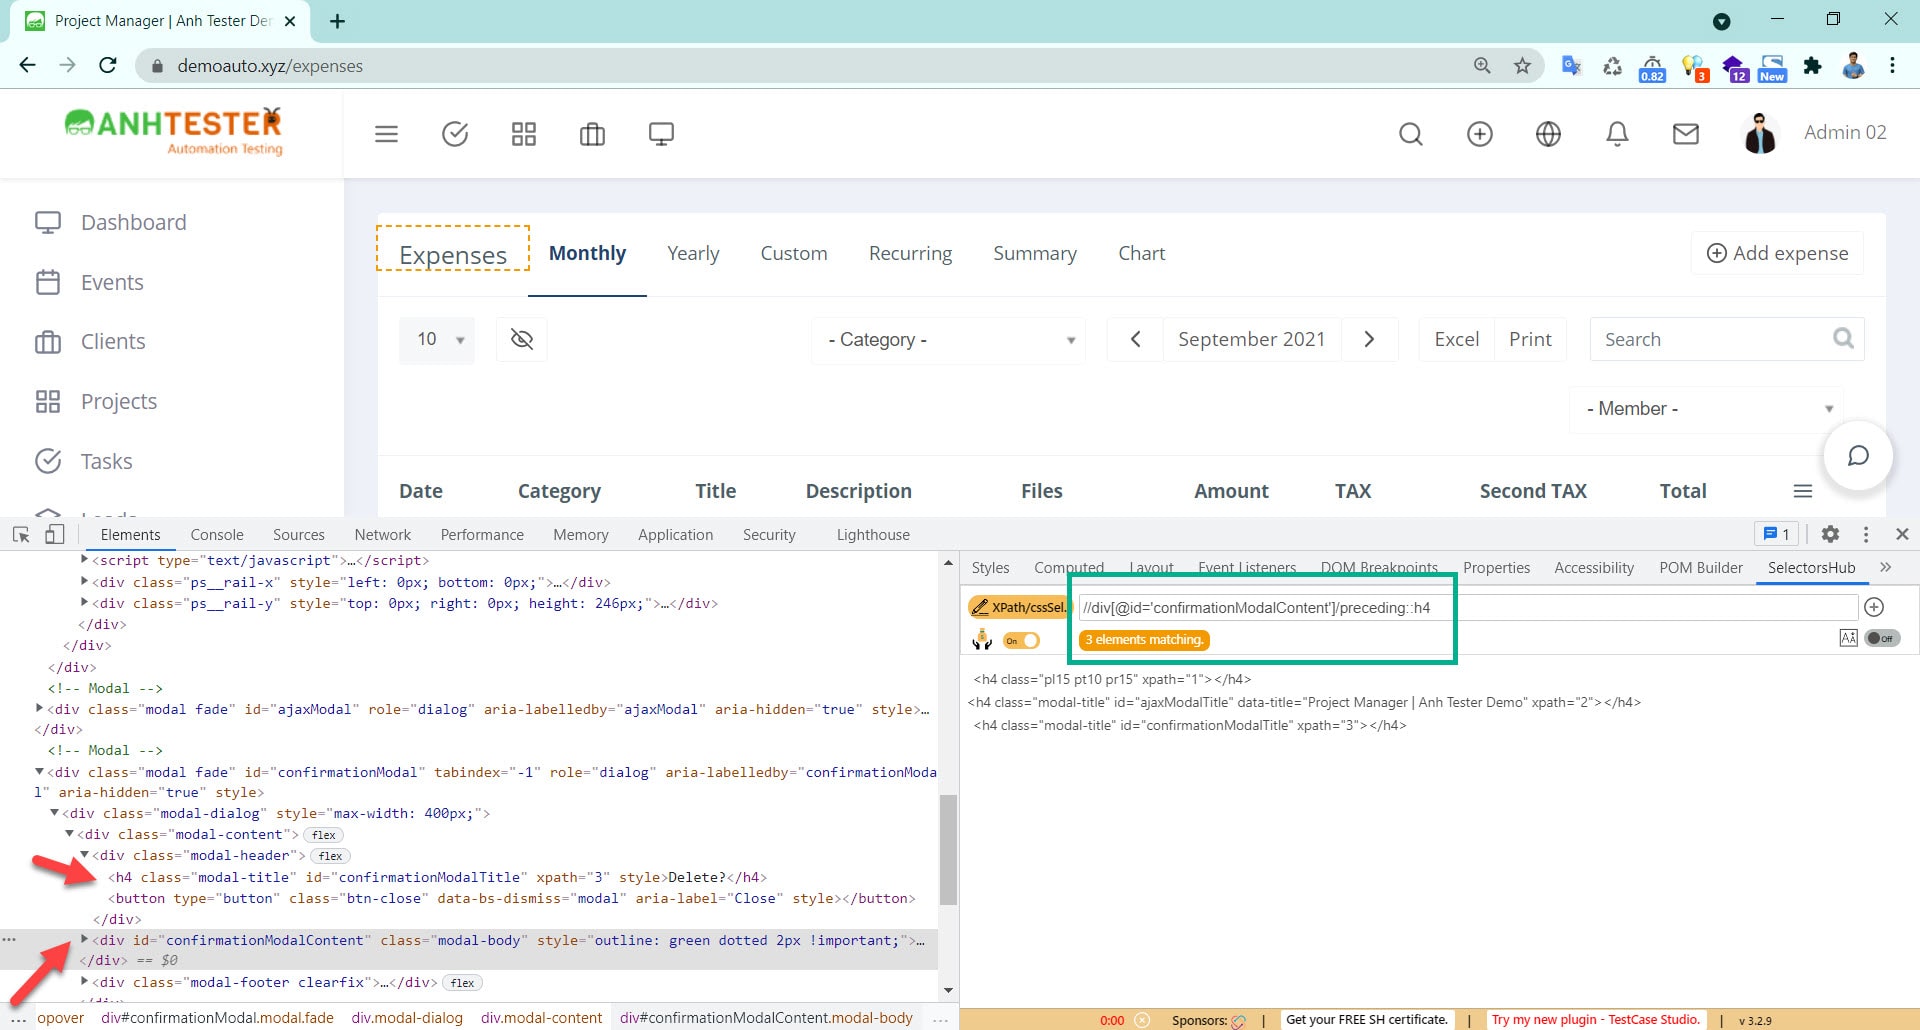Close the DevTools panel
1920x1030 pixels.
(1902, 534)
